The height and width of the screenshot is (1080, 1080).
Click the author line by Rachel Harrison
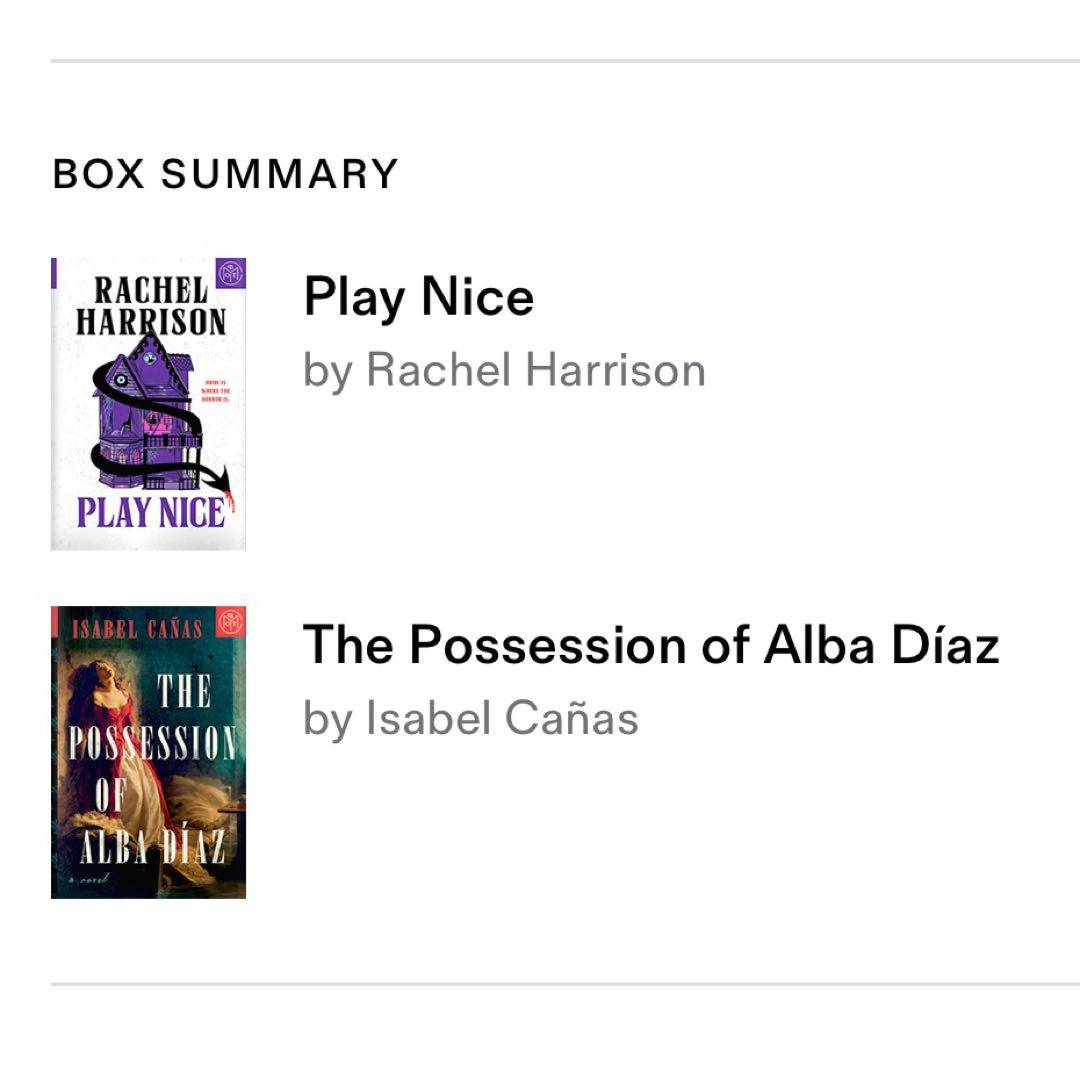(x=504, y=371)
